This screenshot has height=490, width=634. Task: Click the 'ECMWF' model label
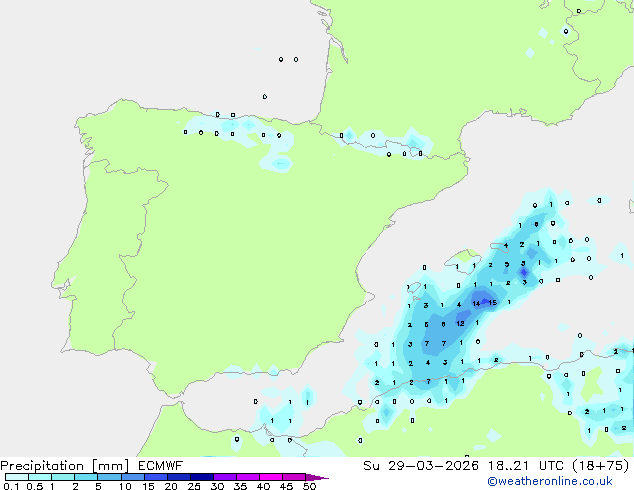click(160, 466)
